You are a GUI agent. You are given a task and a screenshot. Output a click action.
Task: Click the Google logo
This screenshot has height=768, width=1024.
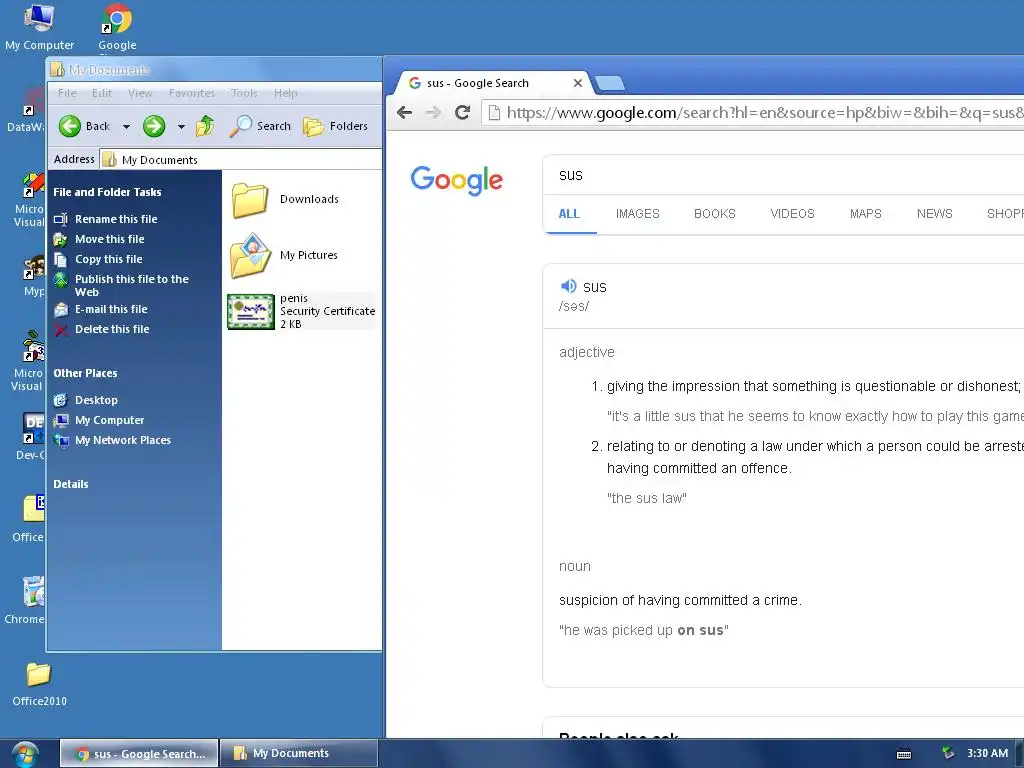point(456,180)
